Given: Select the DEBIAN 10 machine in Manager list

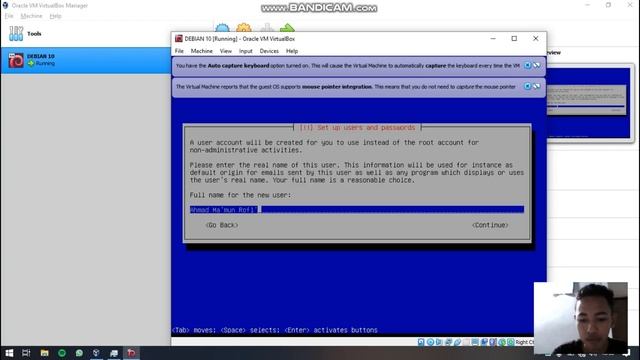Looking at the screenshot, I should point(86,60).
